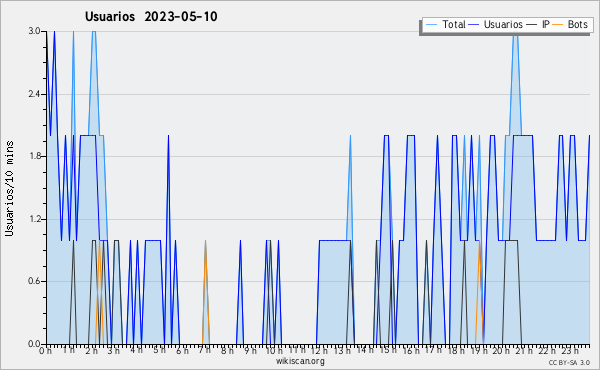Click the '2 h' x-axis label

pos(91,350)
